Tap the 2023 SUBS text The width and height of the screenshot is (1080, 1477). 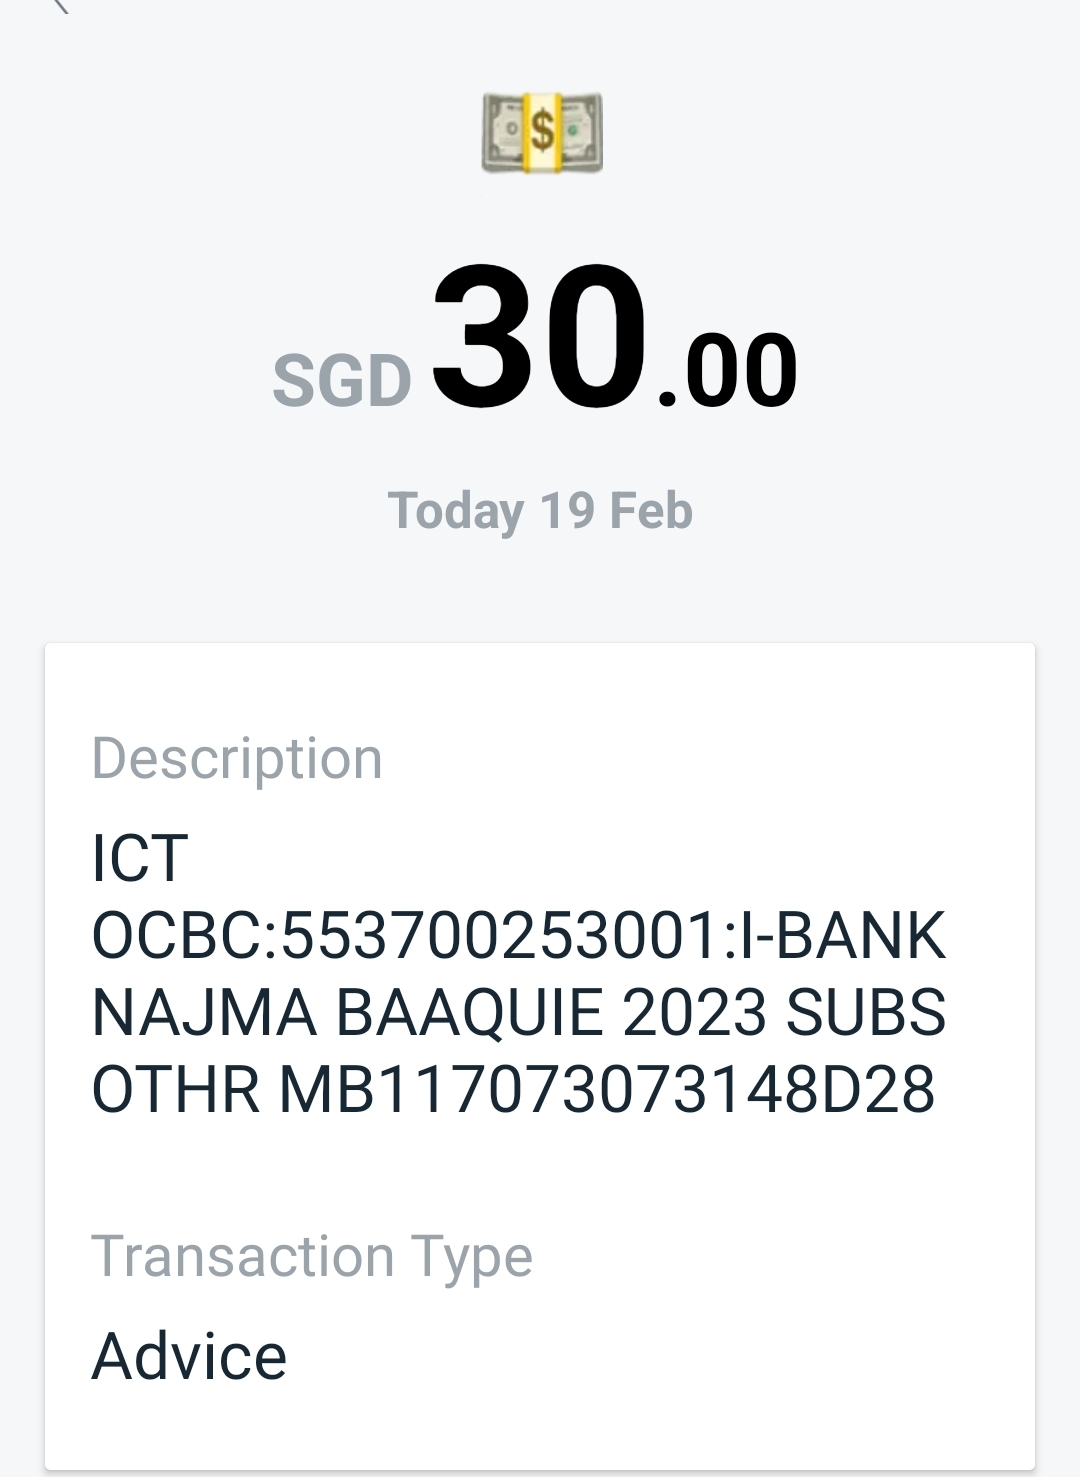coord(784,1012)
